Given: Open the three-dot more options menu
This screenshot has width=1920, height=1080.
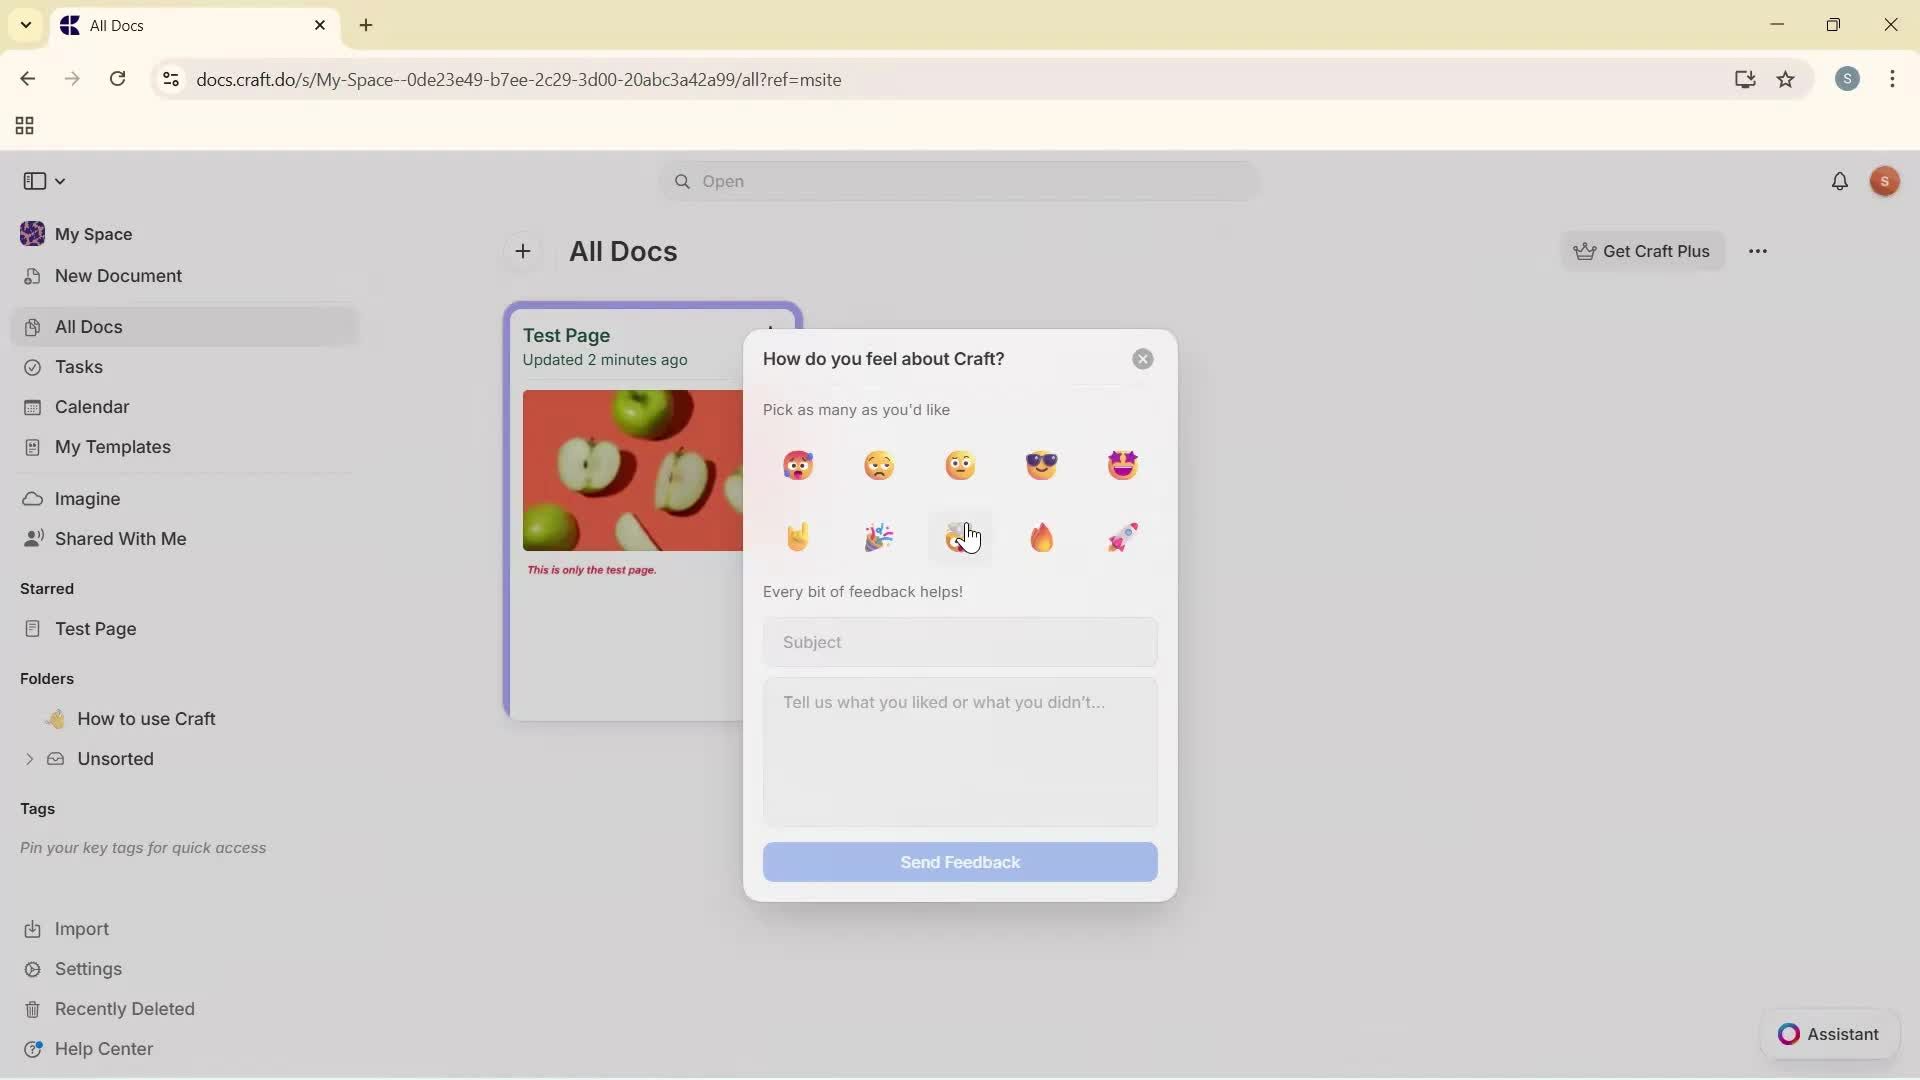Looking at the screenshot, I should (1759, 251).
